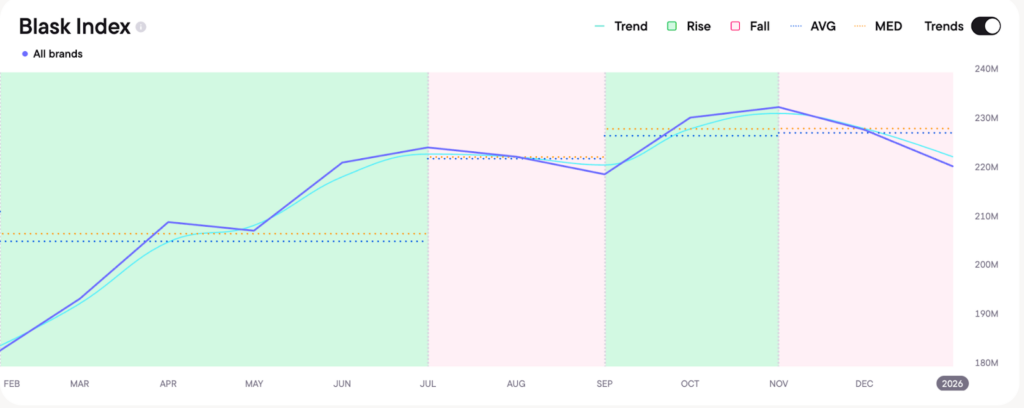Click the green Rise legend swatch

pyautogui.click(x=673, y=26)
